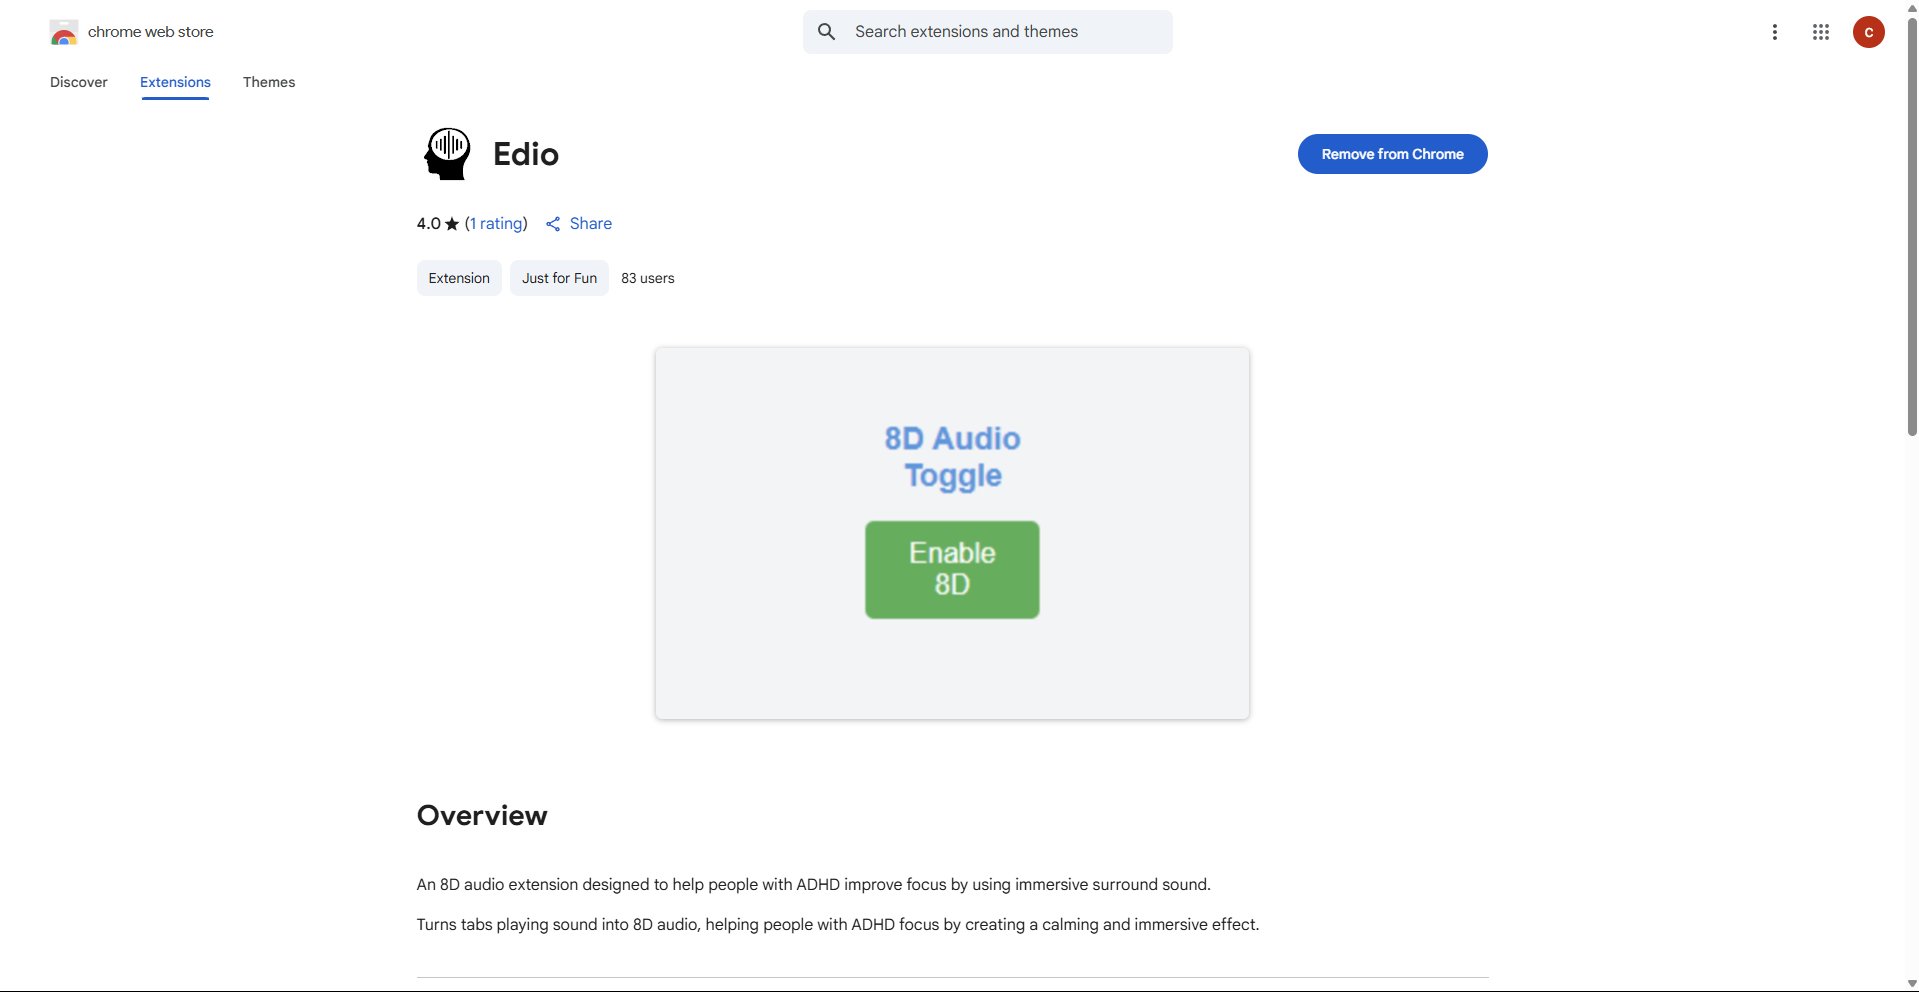Screen dimensions: 1919x992
Task: Open the 1 rating link
Action: [x=496, y=224]
